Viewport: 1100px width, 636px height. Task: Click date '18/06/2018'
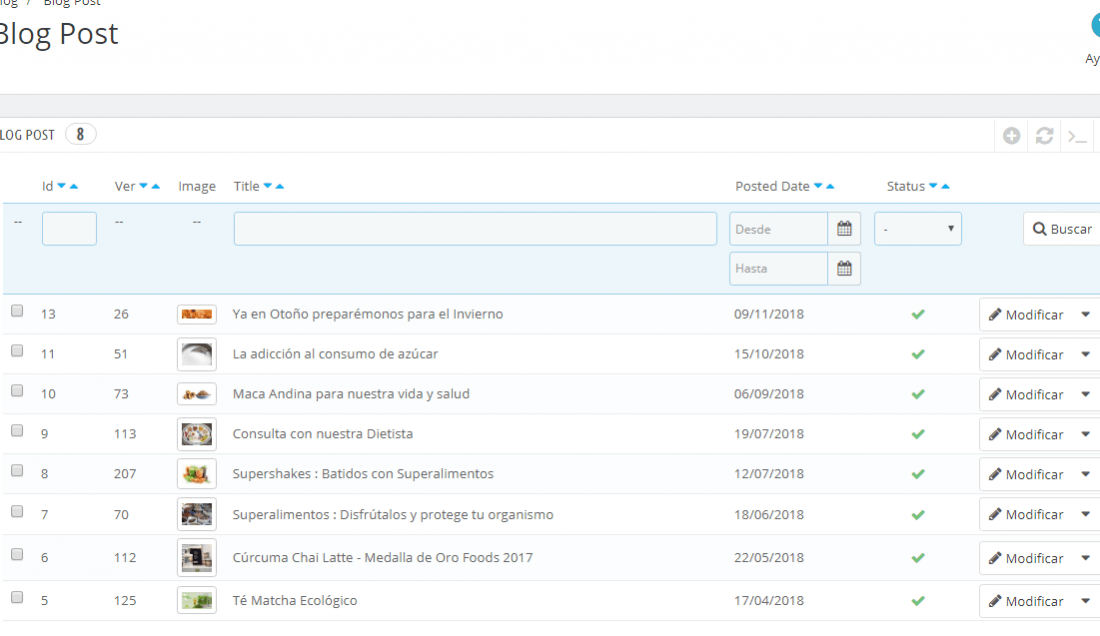click(769, 515)
